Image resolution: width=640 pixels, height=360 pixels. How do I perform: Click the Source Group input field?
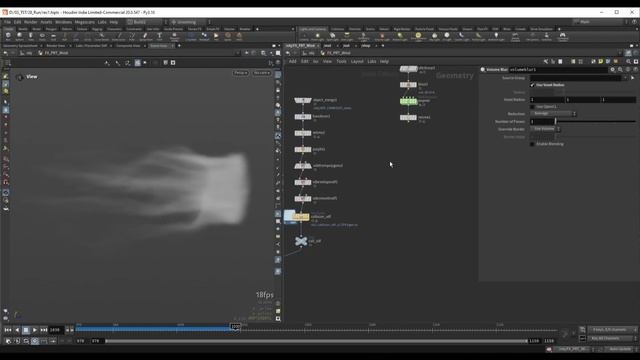[576, 78]
